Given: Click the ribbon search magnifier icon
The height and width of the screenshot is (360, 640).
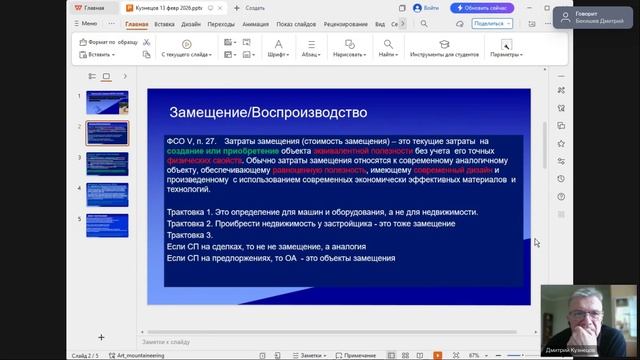Looking at the screenshot, I should 424,24.
